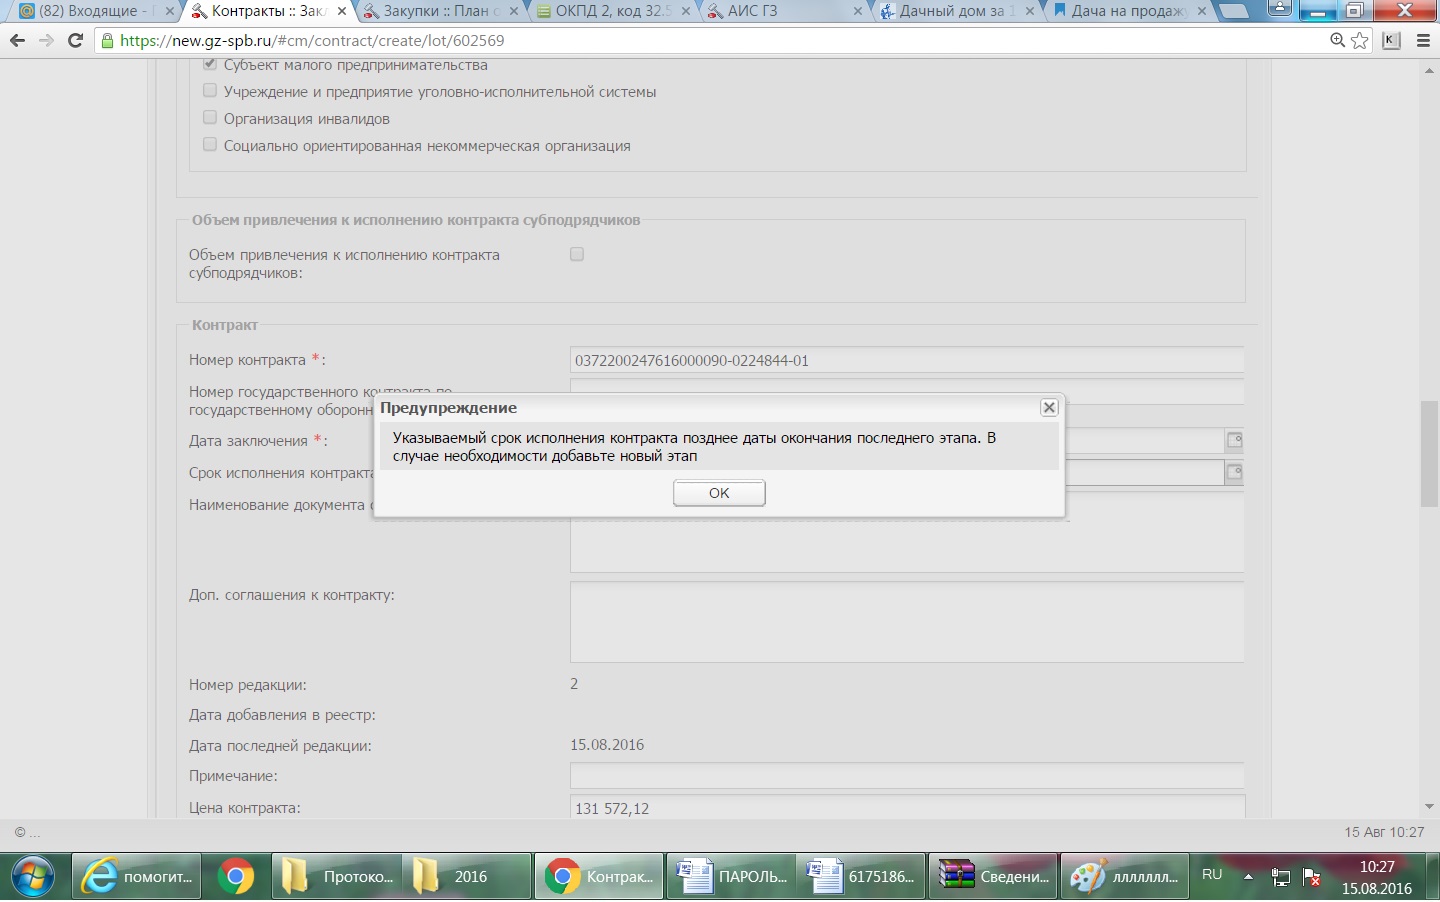Check Учреждение и предприятие уголовно-исполнительной системы

[x=210, y=90]
